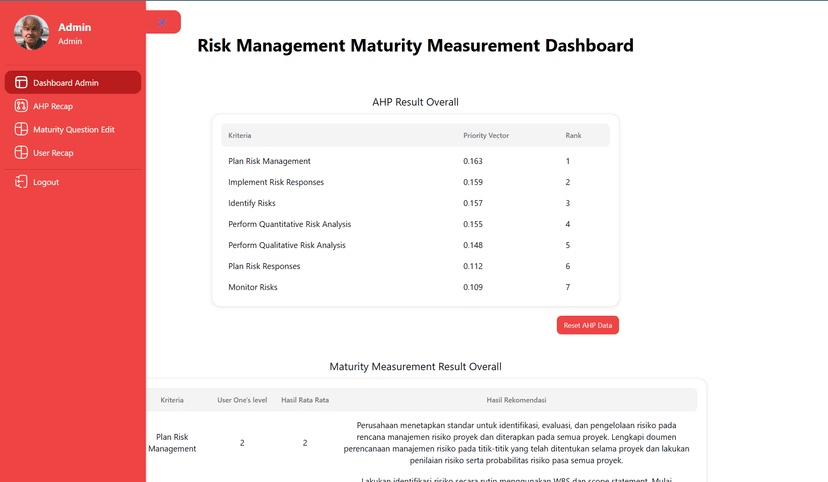Image resolution: width=828 pixels, height=482 pixels.
Task: Open the User Recap page
Action: 53,153
